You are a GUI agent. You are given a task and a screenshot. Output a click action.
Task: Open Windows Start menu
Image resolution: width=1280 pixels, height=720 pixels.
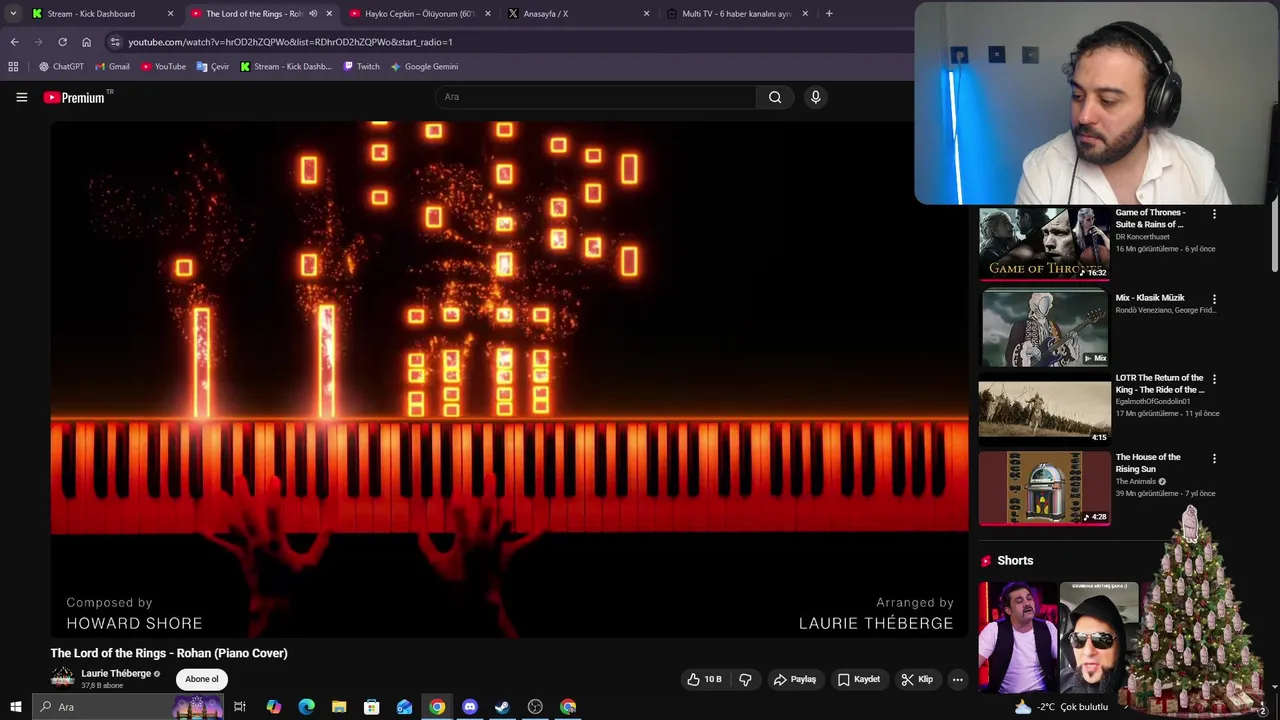(15, 707)
